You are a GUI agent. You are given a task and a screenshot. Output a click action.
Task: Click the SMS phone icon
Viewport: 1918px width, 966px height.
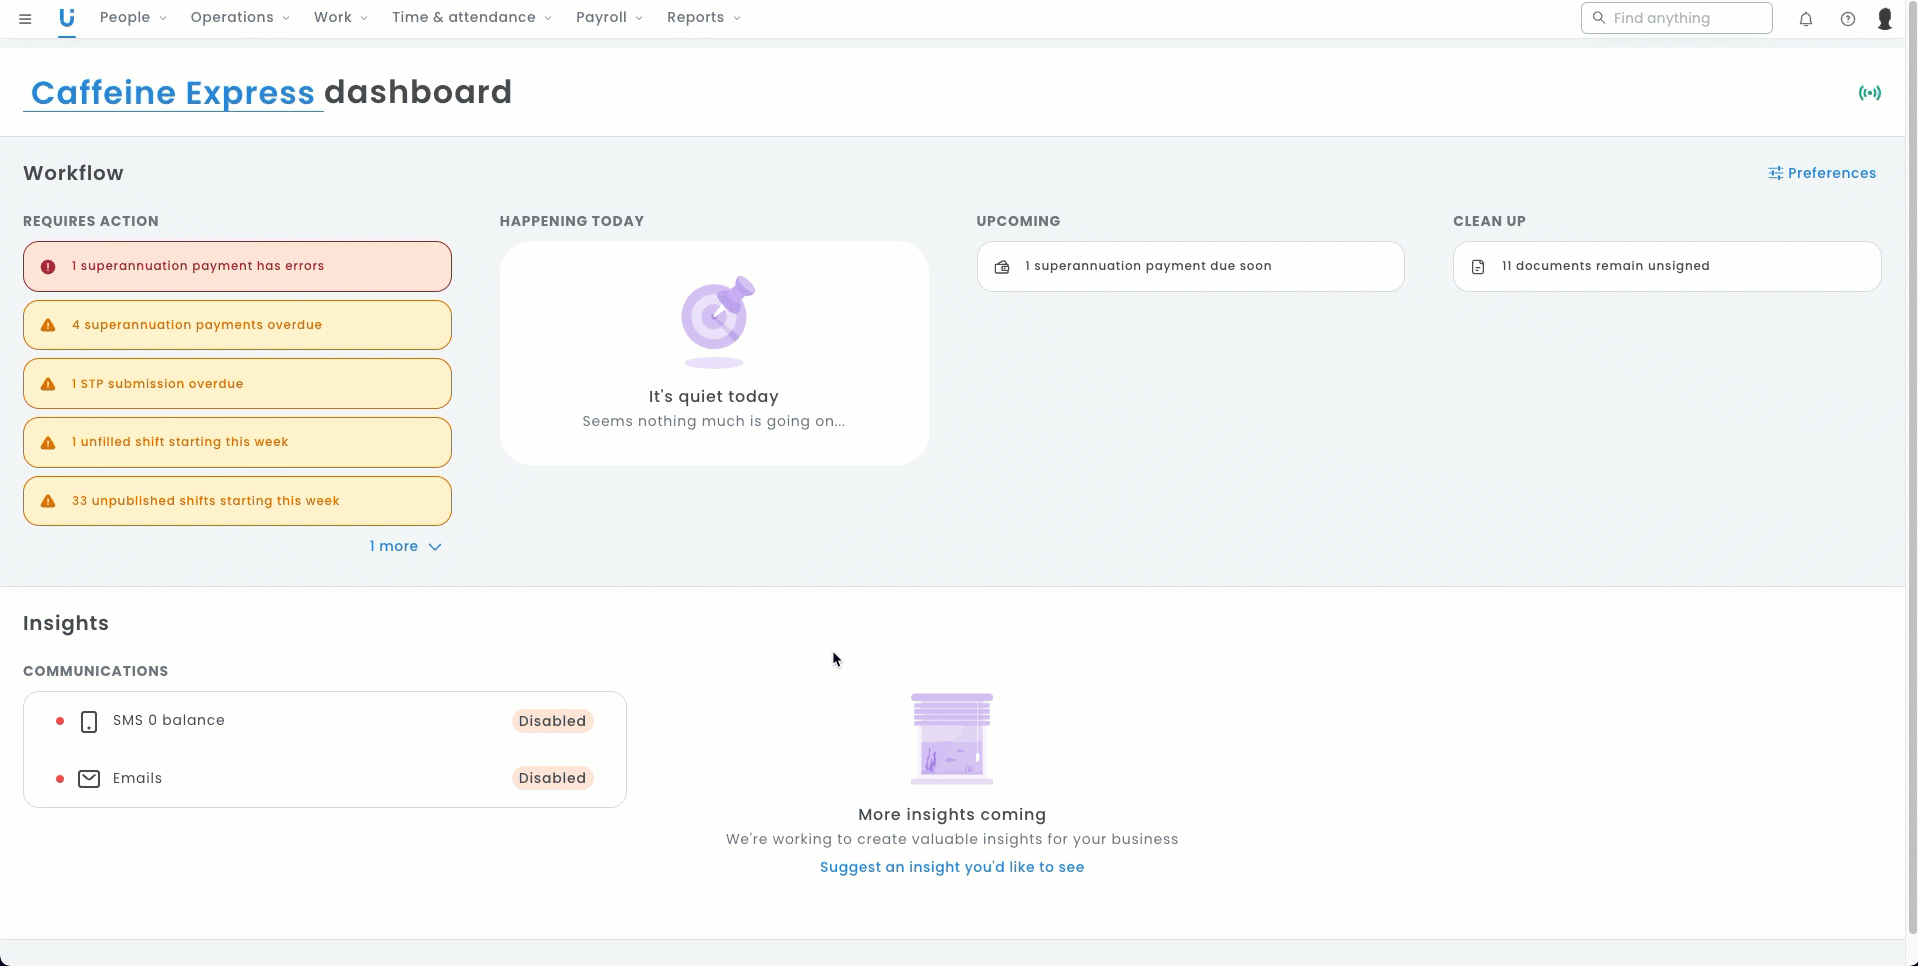click(89, 721)
